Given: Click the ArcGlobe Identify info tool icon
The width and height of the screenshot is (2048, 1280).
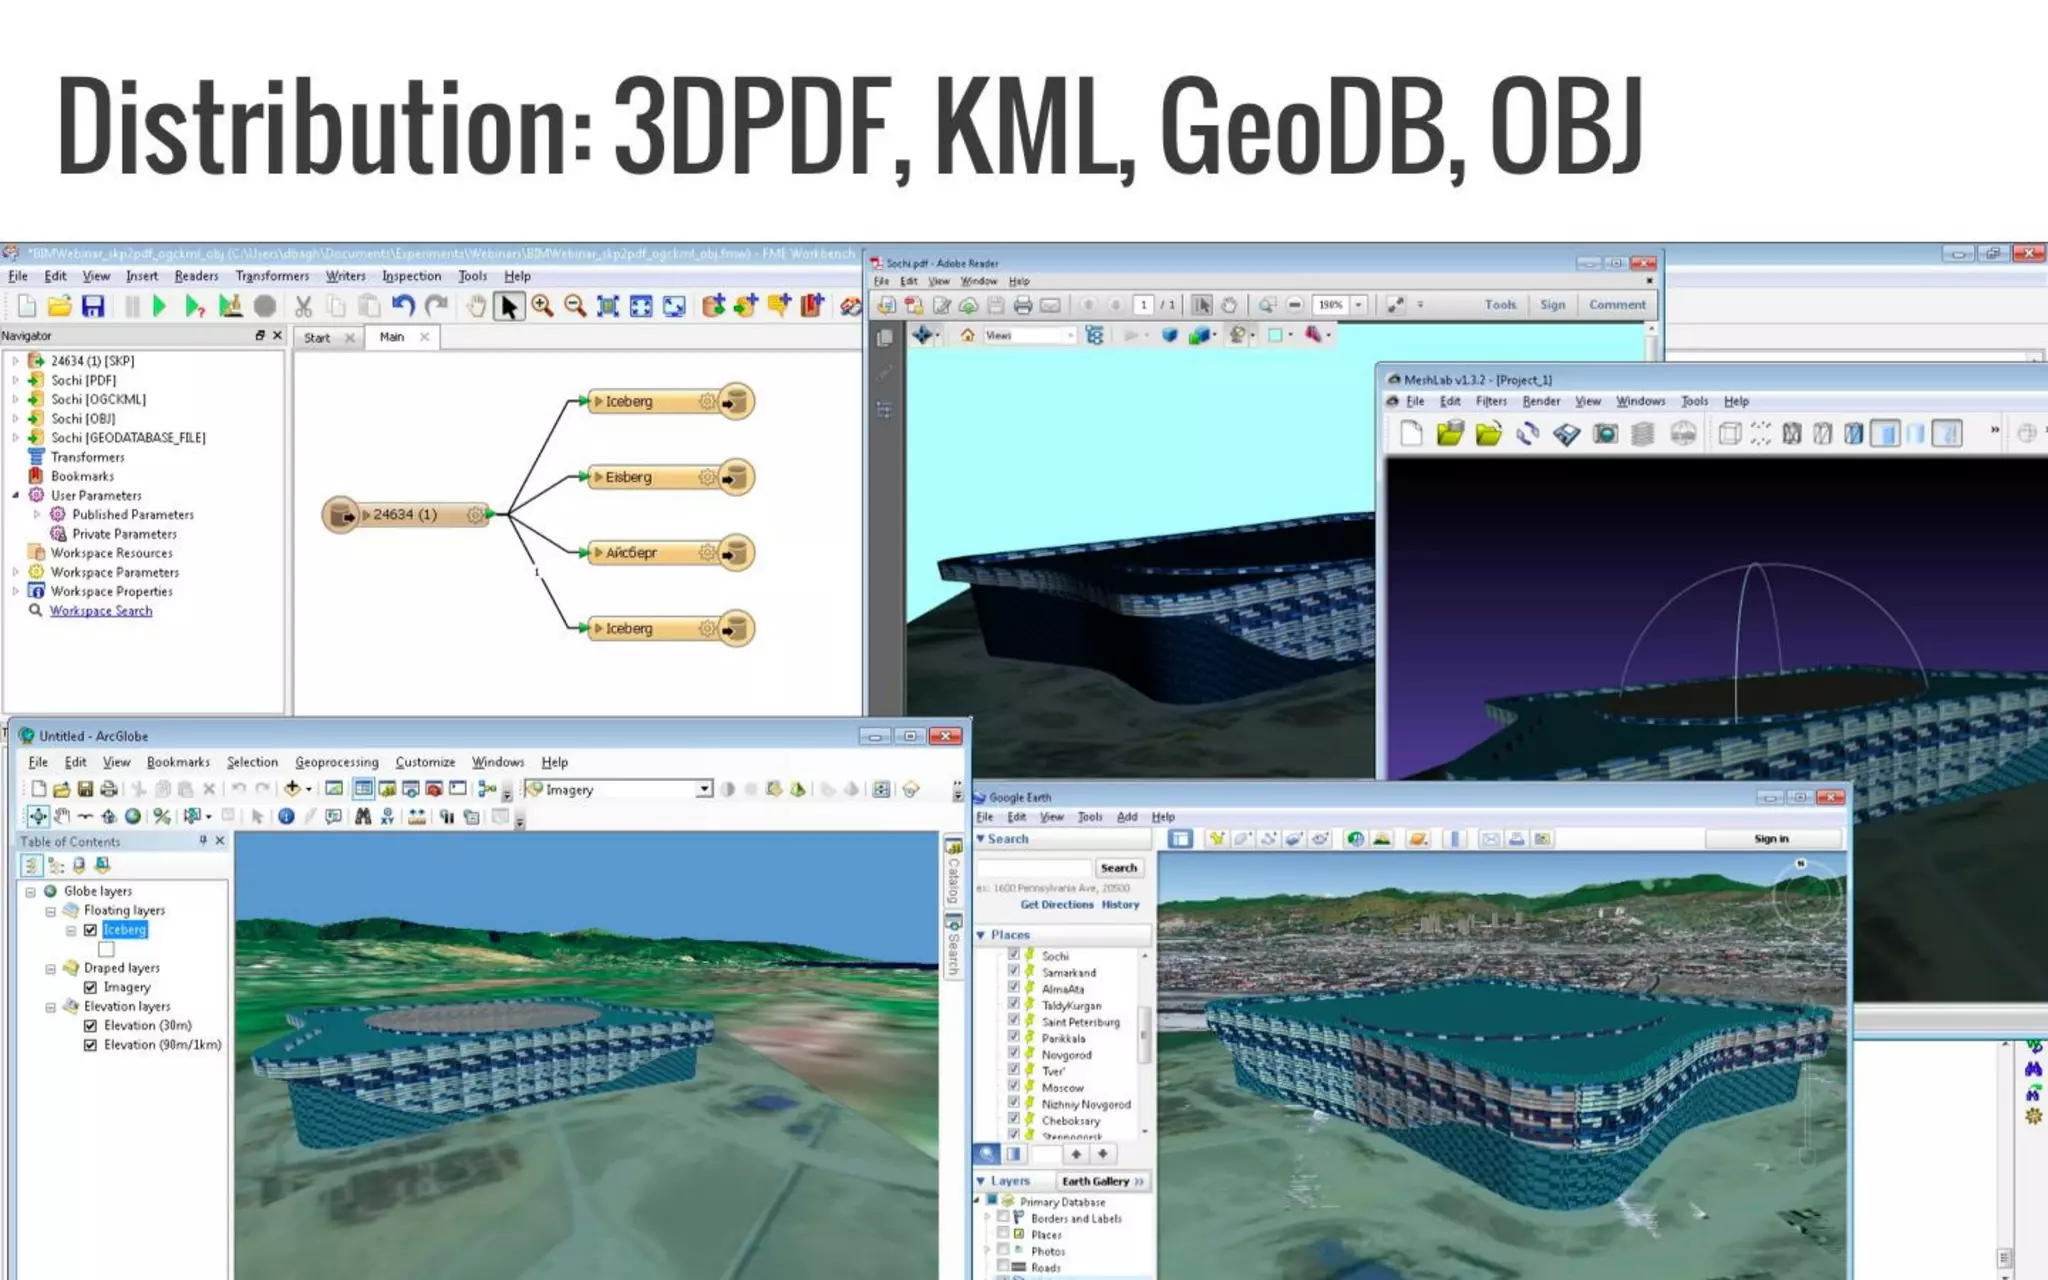Looking at the screenshot, I should 286,817.
